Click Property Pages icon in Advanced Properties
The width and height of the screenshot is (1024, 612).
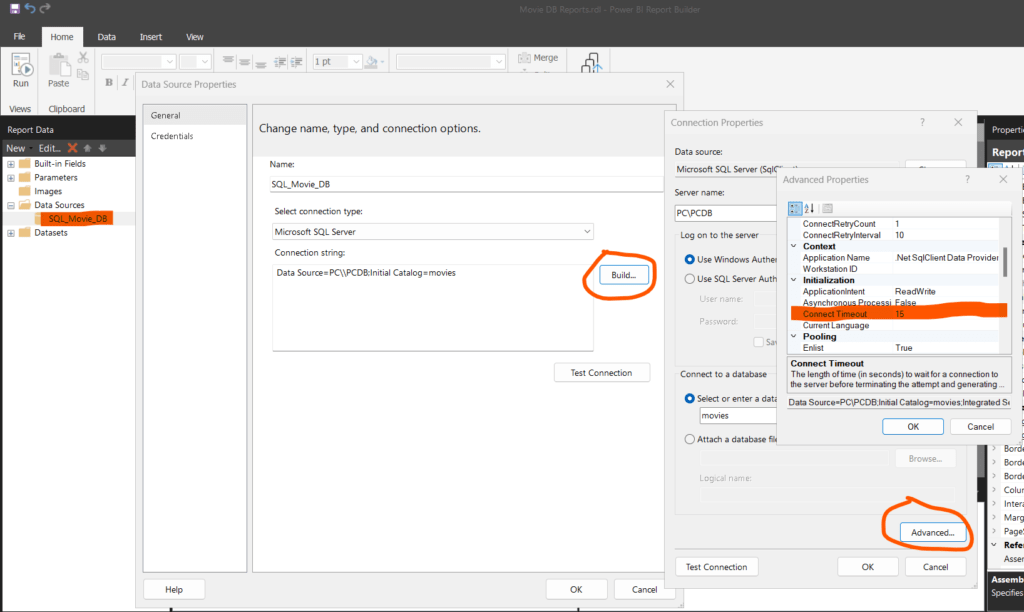coord(827,208)
